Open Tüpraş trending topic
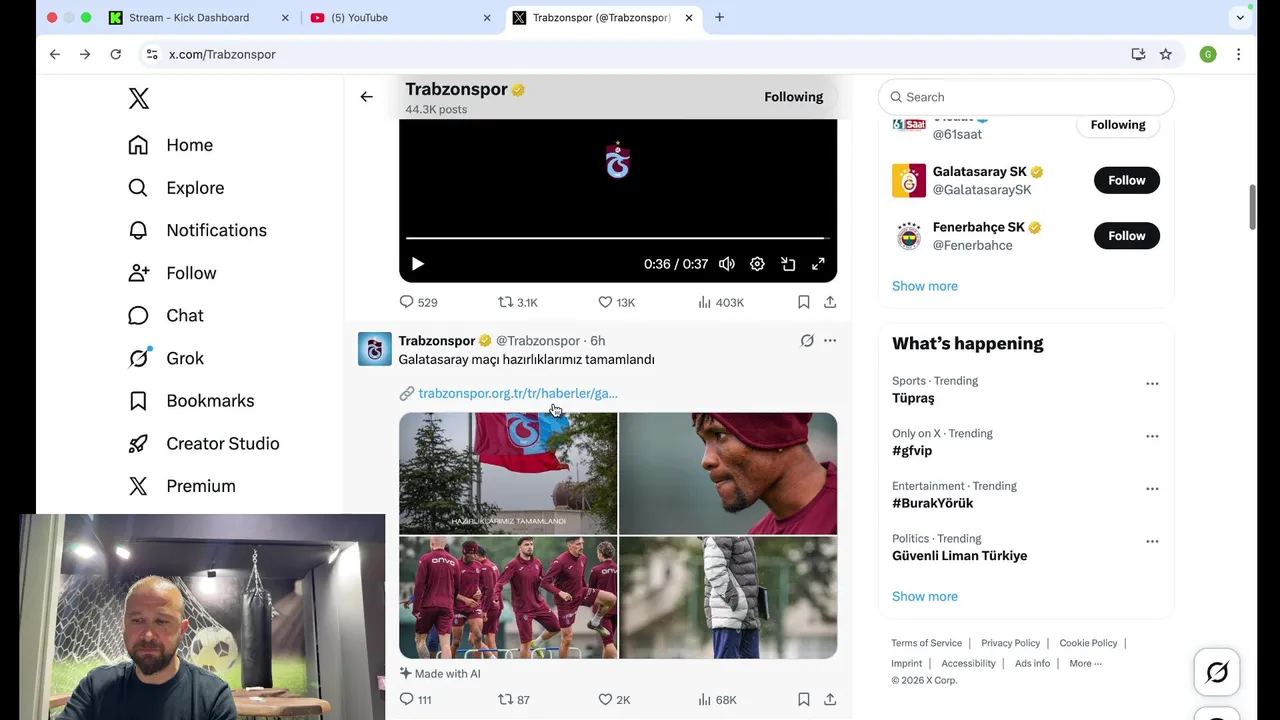Image resolution: width=1280 pixels, height=720 pixels. (x=913, y=398)
